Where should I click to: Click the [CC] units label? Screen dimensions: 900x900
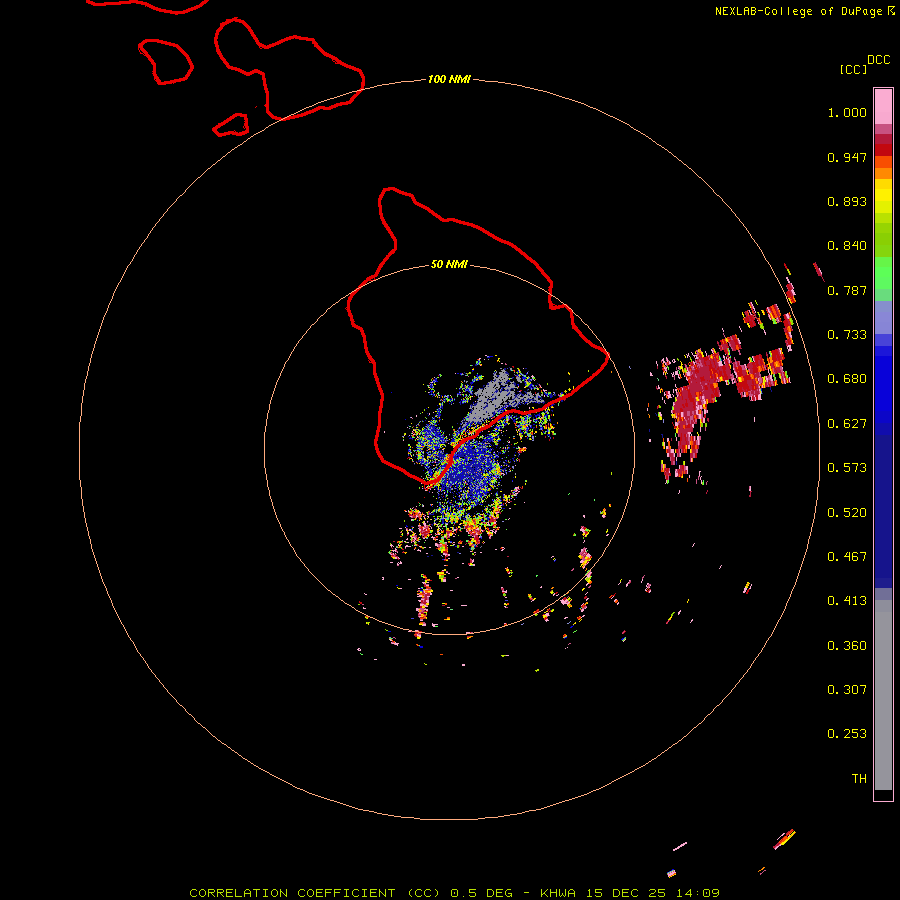(x=853, y=69)
